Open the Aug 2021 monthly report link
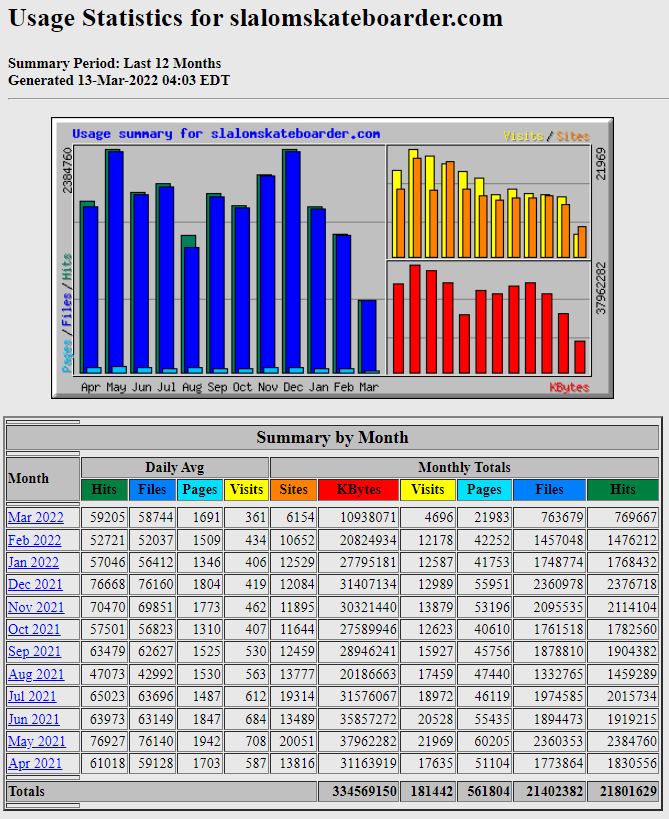The width and height of the screenshot is (669, 819). click(36, 674)
